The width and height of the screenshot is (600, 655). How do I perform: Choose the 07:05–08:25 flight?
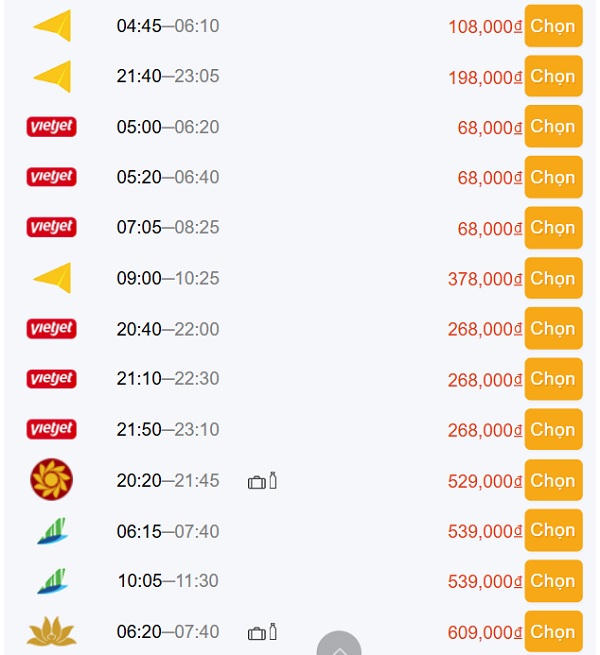tap(553, 228)
